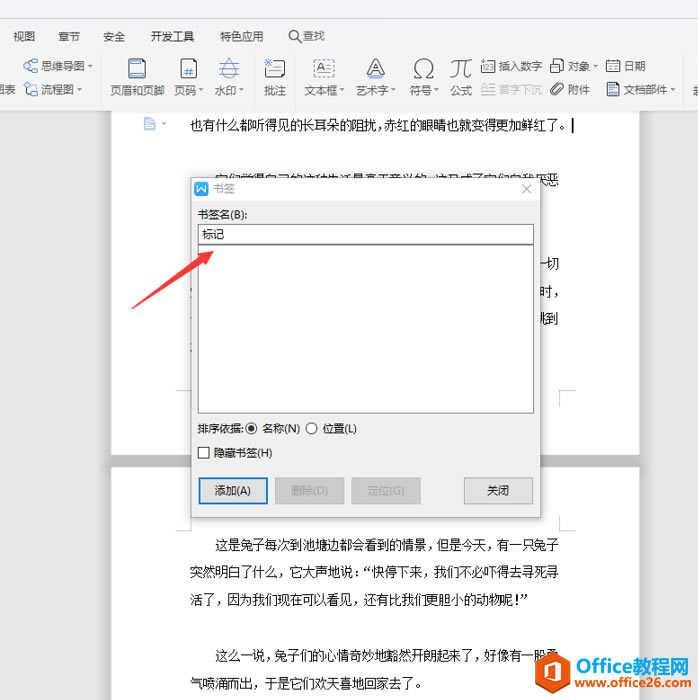
Task: Select the 位置(L) sort radio button
Action: click(312, 429)
